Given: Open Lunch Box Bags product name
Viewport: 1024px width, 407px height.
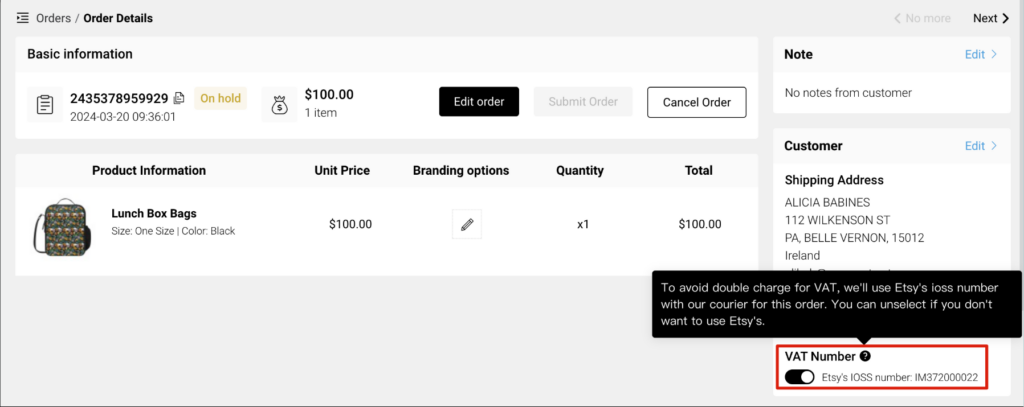Looking at the screenshot, I should [x=154, y=213].
